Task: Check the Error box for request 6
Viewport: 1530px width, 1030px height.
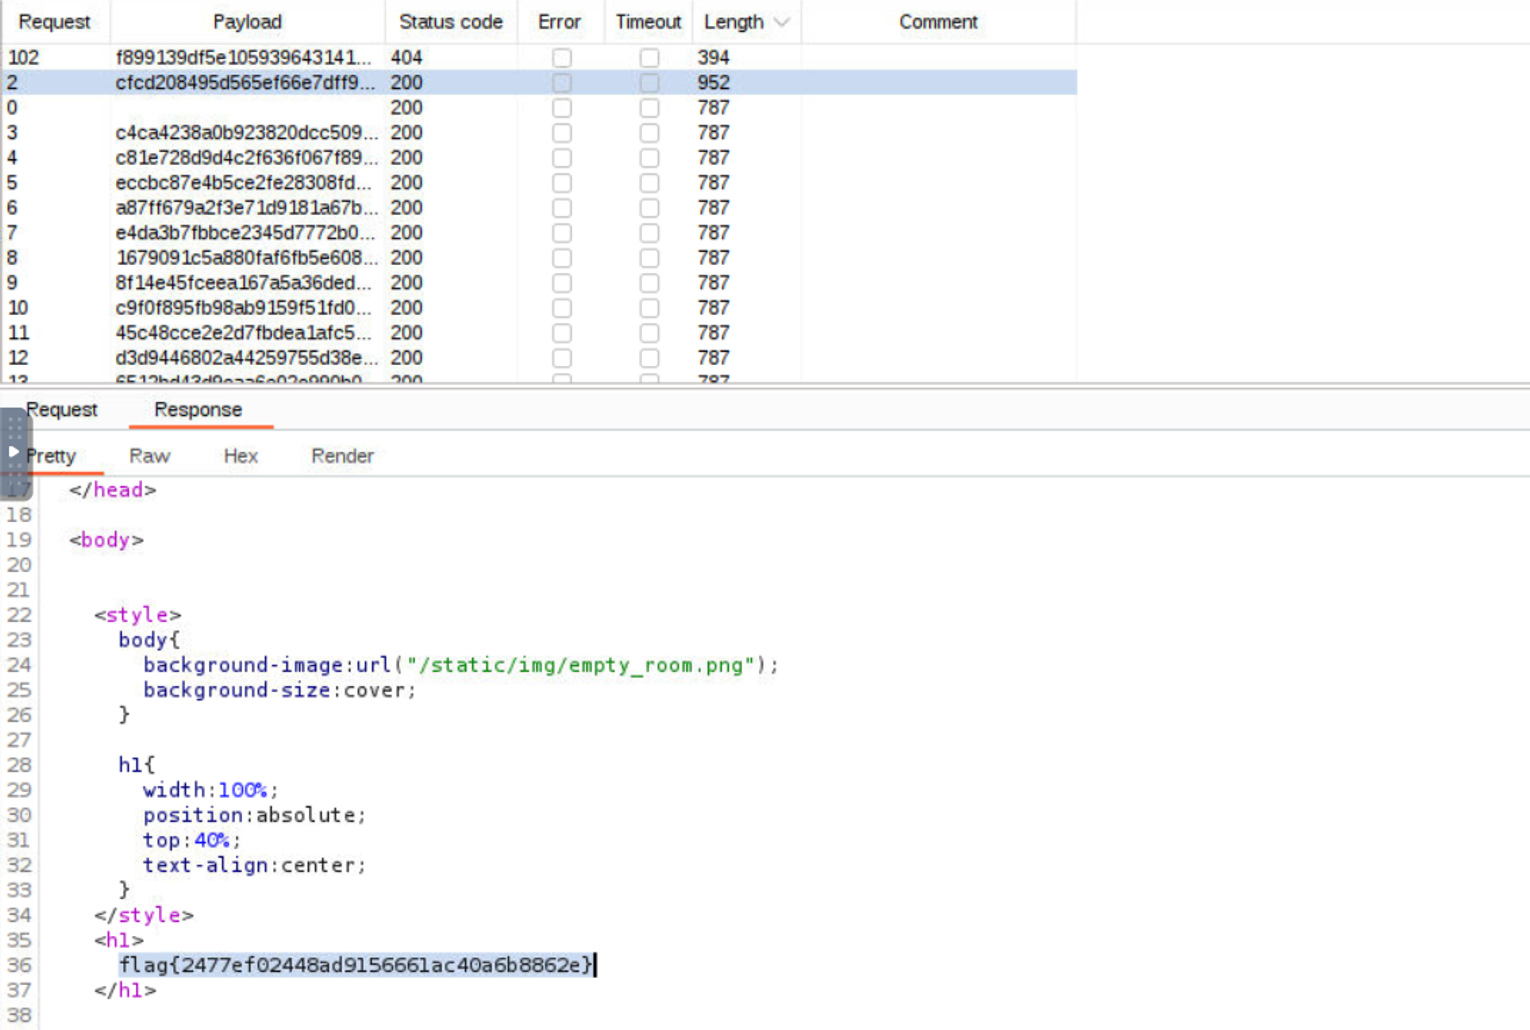Action: pyautogui.click(x=562, y=208)
